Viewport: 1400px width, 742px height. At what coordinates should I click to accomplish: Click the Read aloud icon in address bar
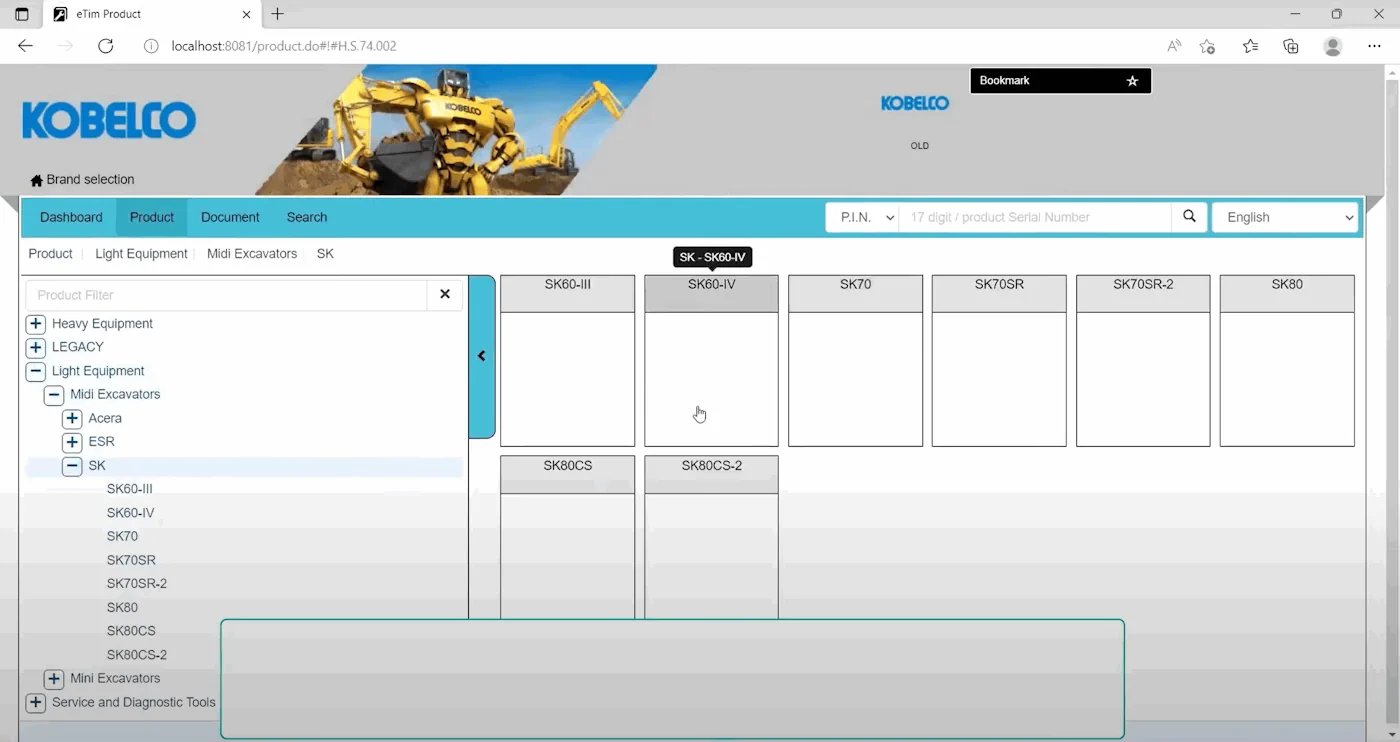1174,46
